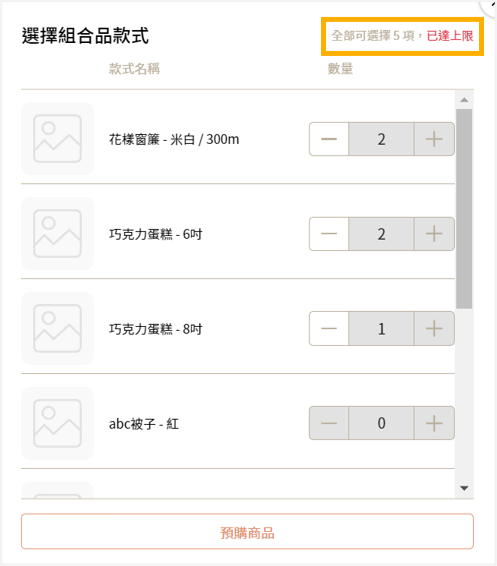Click plus icon for abc被子 - 紅
The width and height of the screenshot is (497, 566).
434,423
